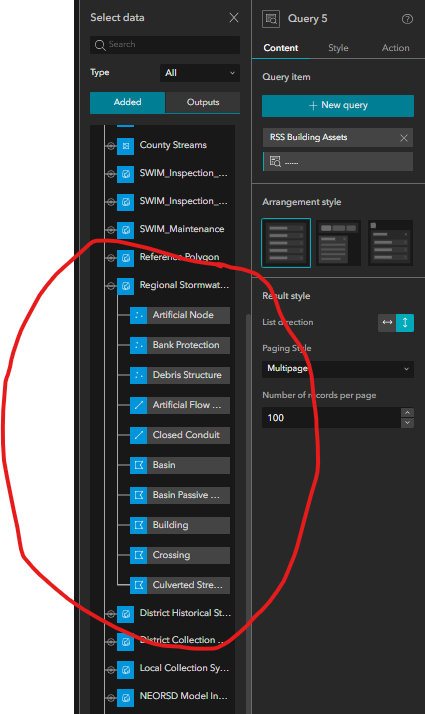The image size is (425, 714).
Task: Select the Debris Structure point layer icon
Action: [x=138, y=375]
